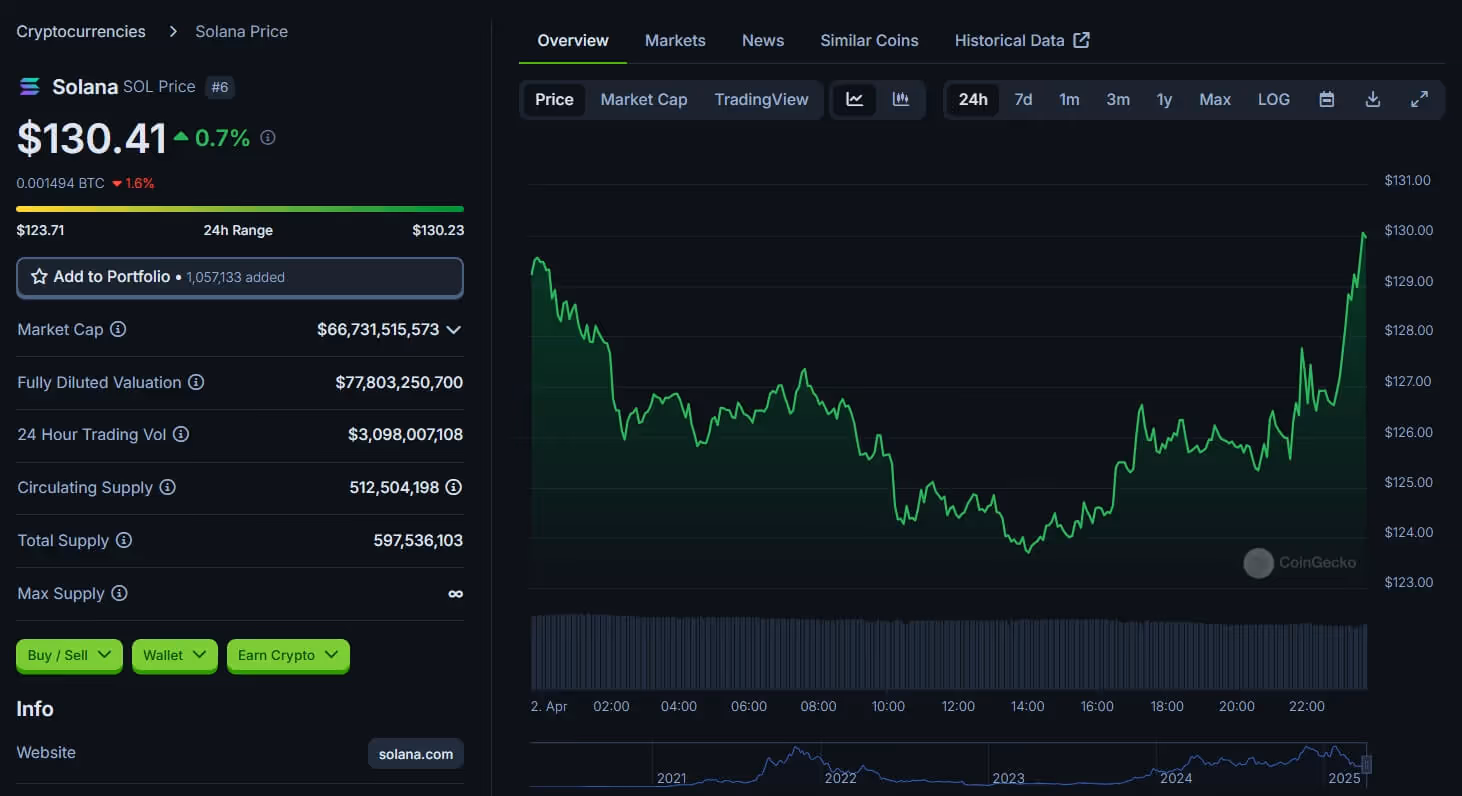Screen dimensions: 1462x796
Task: Open Fully Diluted Valuation info icon
Action: point(196,382)
